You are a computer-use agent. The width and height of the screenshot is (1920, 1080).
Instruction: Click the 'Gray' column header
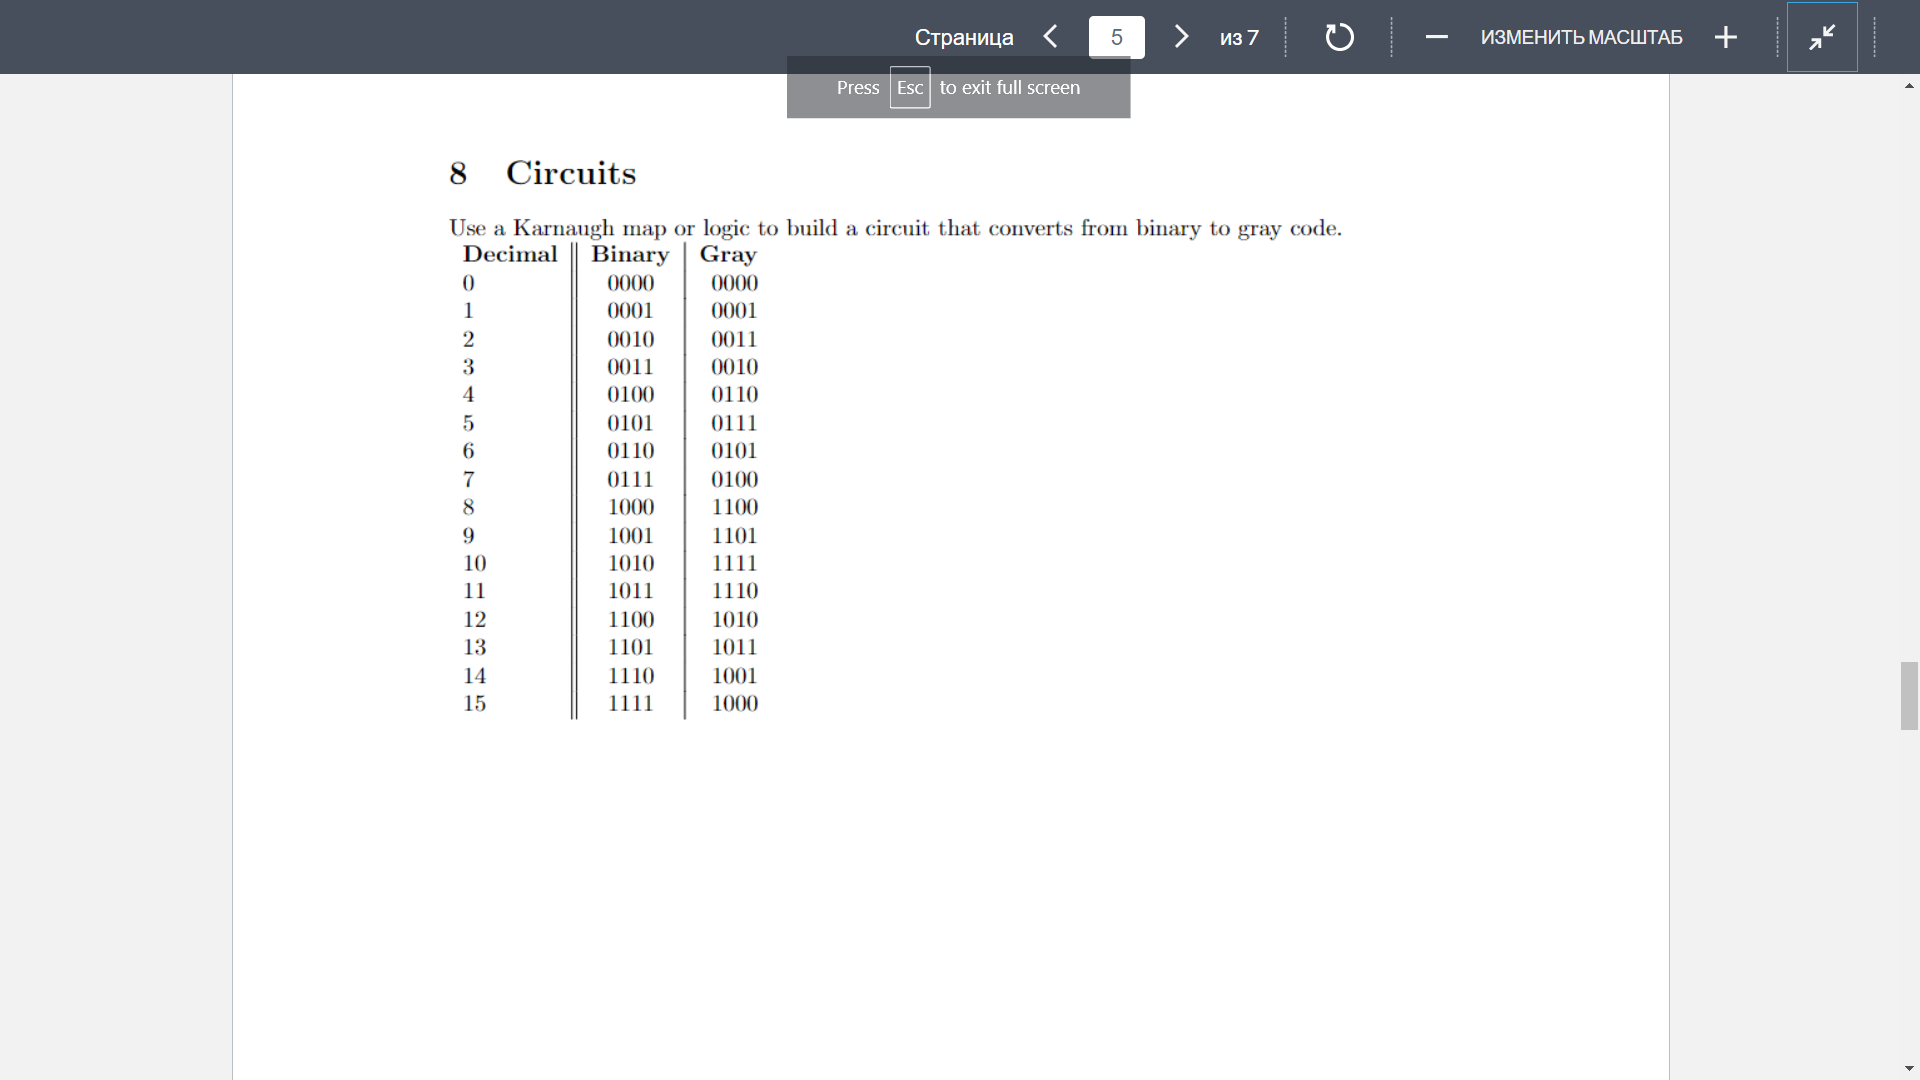pyautogui.click(x=727, y=254)
